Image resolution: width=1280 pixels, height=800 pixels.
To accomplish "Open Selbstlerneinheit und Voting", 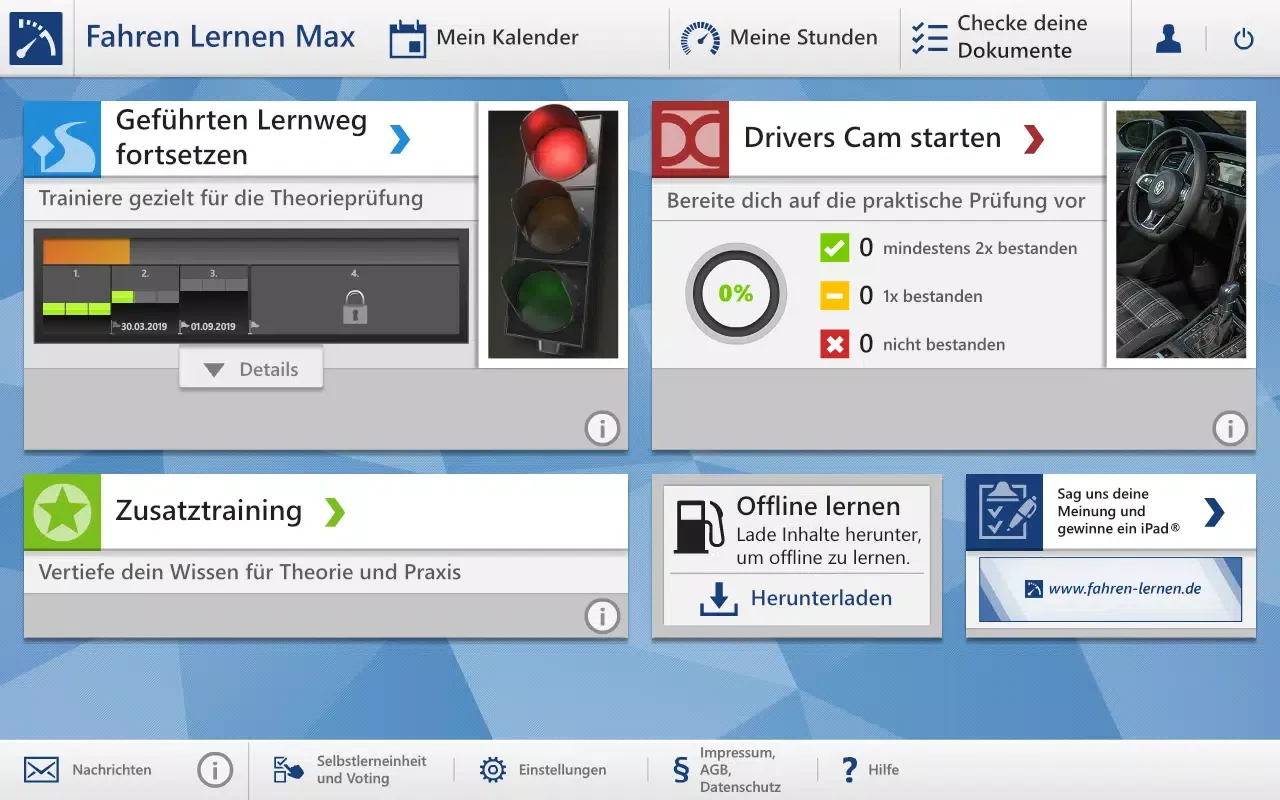I will coord(350,770).
